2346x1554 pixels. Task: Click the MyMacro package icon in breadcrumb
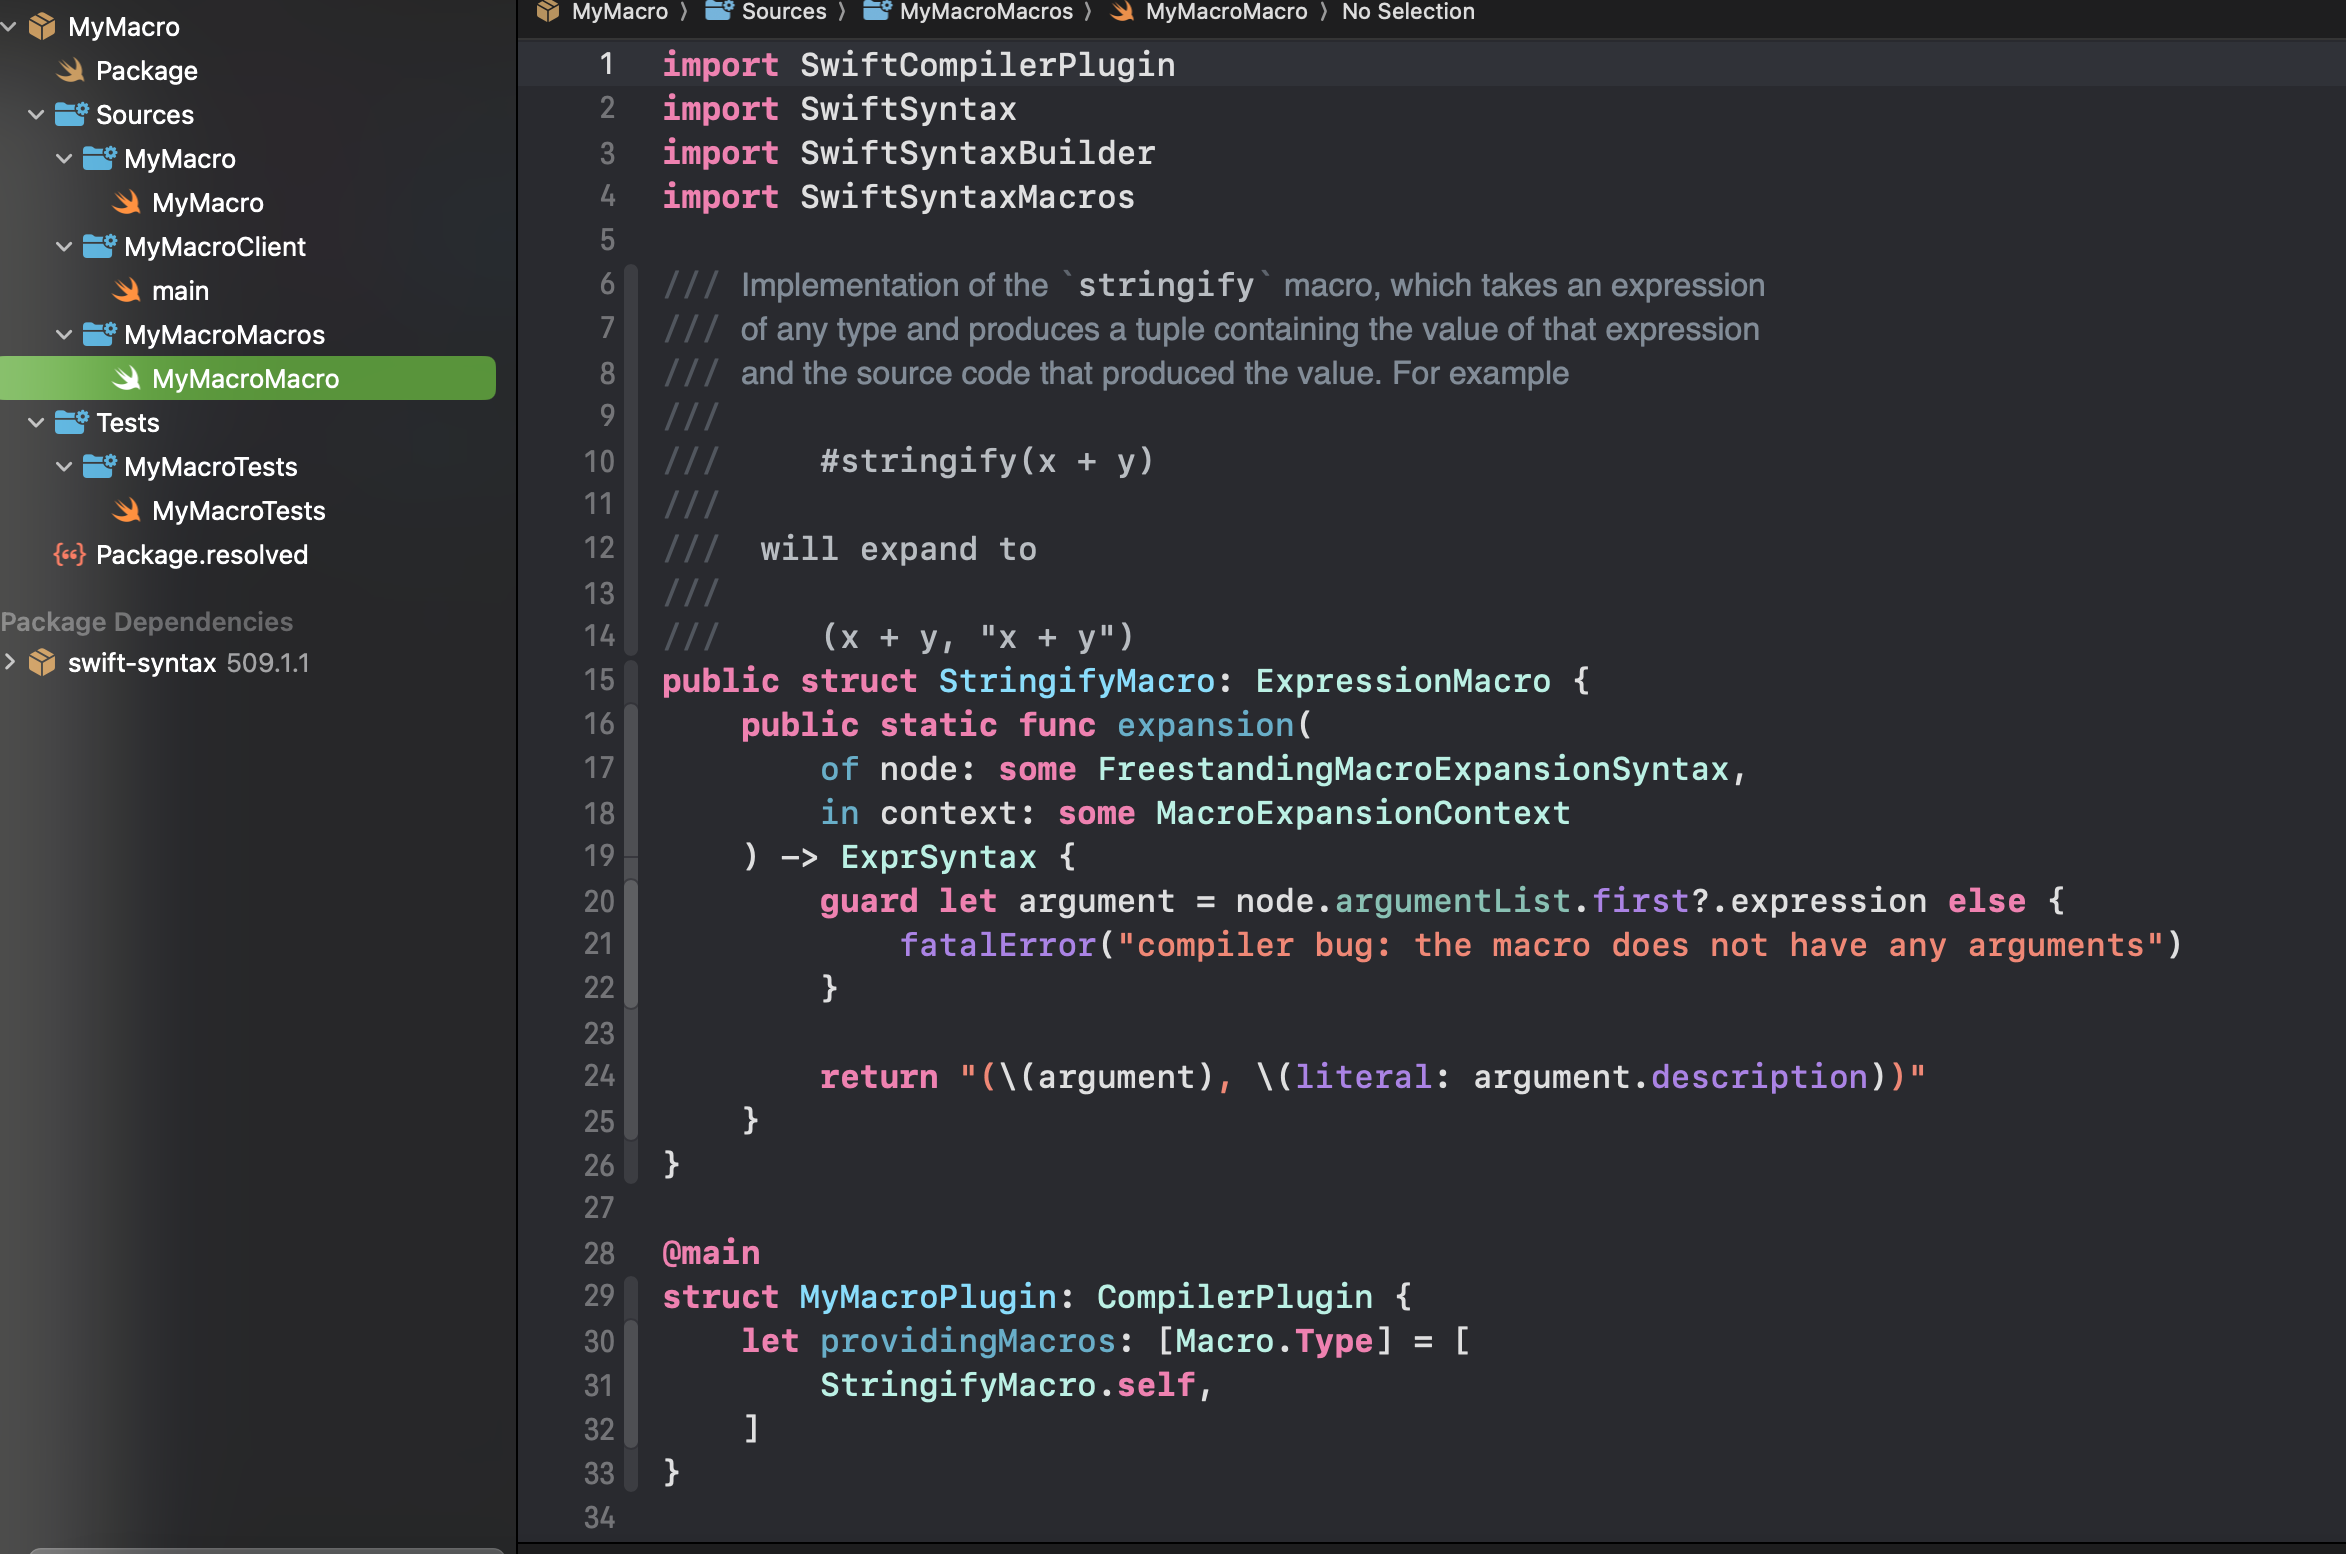[548, 12]
